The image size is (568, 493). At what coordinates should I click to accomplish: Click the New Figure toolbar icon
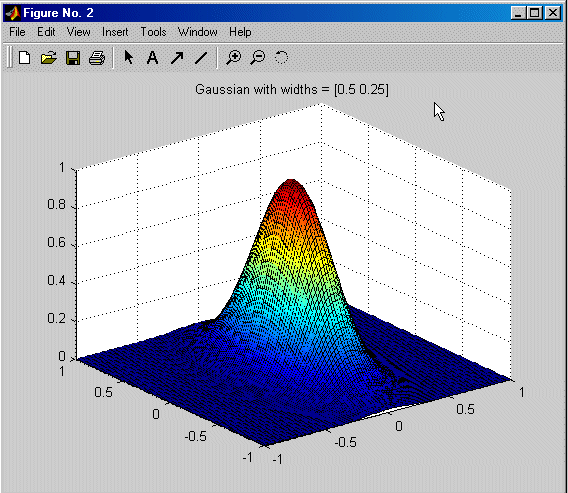pyautogui.click(x=24, y=58)
